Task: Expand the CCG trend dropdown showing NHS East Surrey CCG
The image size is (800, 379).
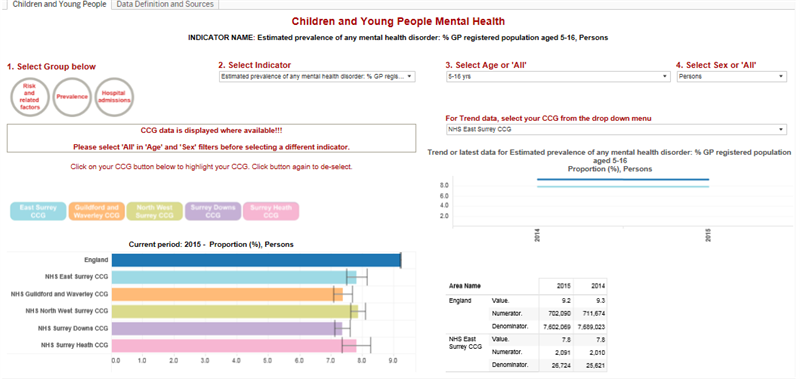Action: click(616, 130)
